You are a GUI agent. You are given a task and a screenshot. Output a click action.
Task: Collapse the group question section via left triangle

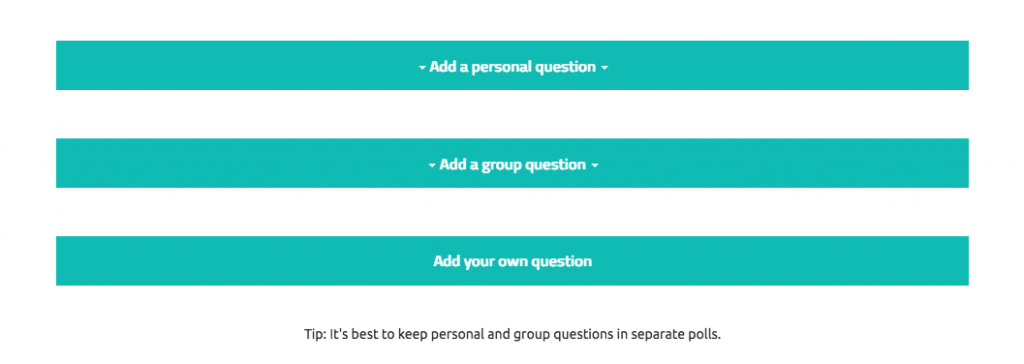tap(432, 166)
